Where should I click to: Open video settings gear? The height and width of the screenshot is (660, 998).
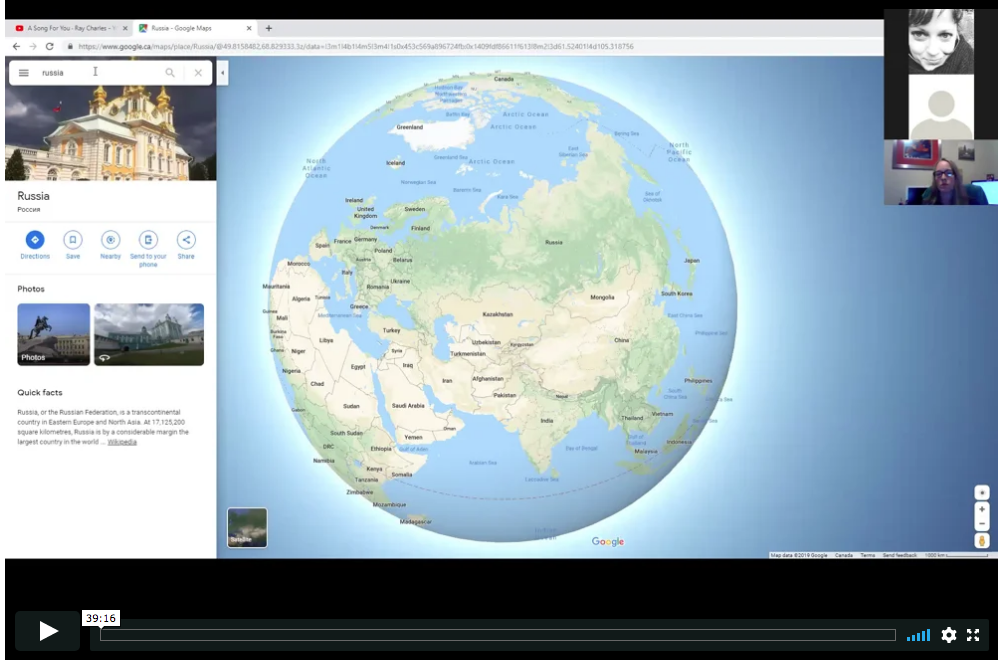(x=948, y=635)
